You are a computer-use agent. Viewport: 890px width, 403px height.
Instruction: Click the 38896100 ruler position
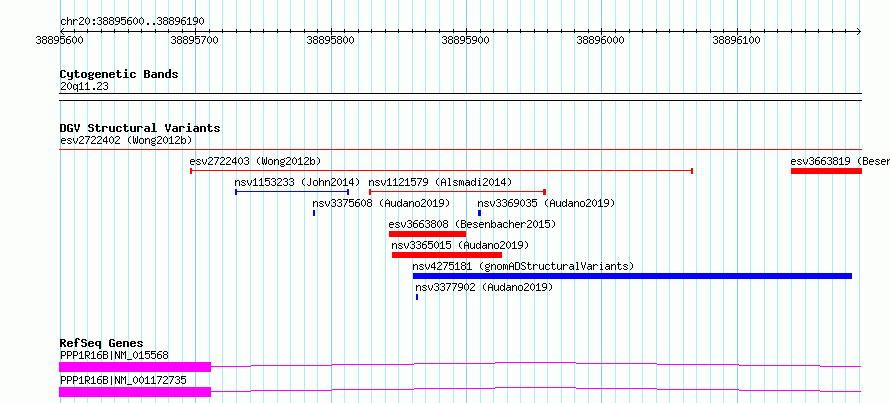click(x=737, y=40)
